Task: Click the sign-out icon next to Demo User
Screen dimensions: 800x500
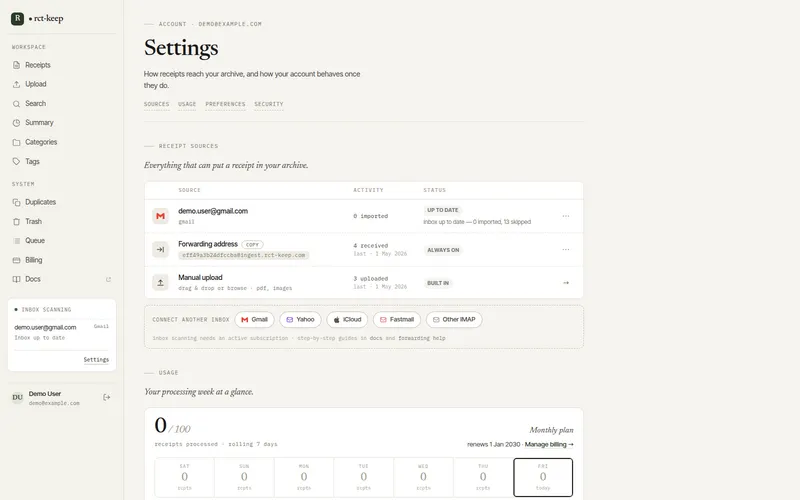Action: [107, 397]
